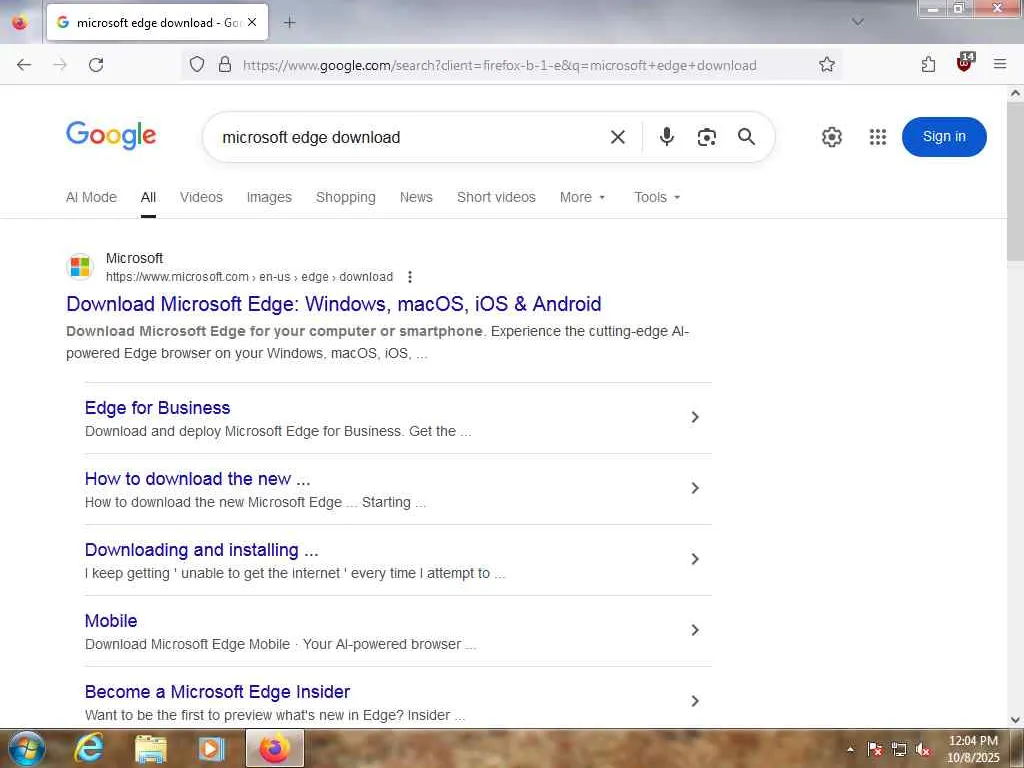Start voice search with the microphone icon

point(667,137)
